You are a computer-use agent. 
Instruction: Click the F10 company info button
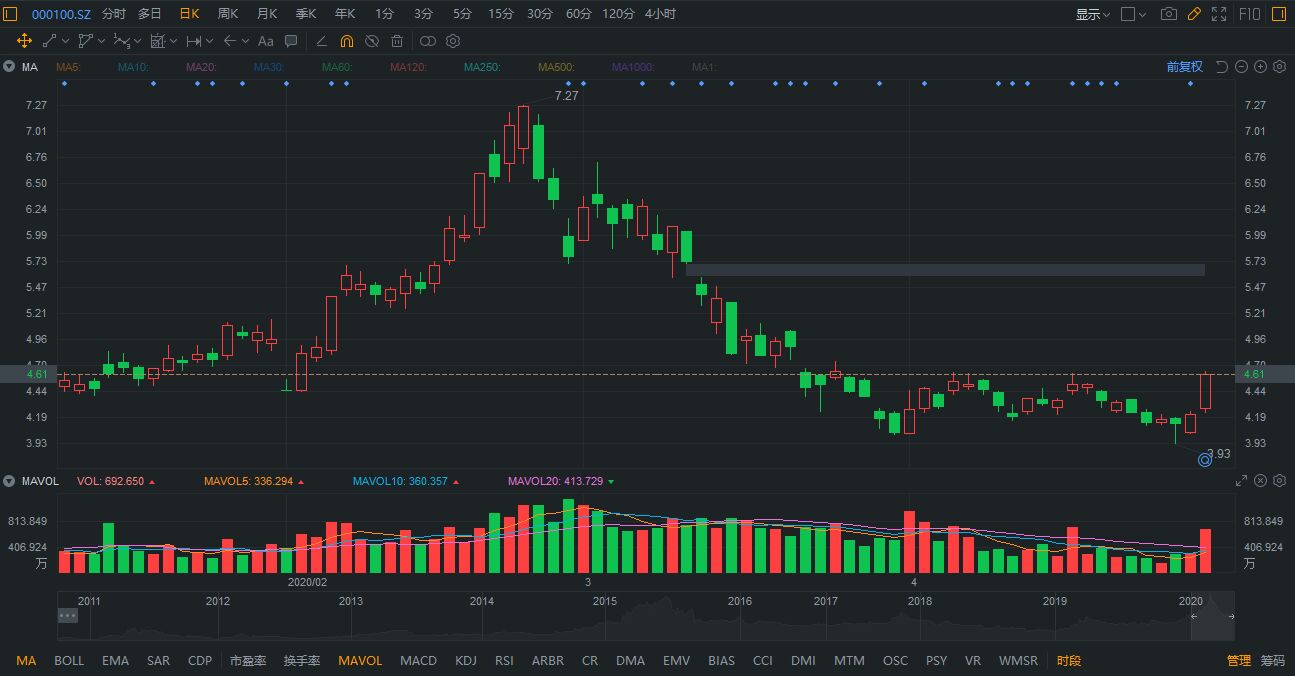(x=1249, y=14)
